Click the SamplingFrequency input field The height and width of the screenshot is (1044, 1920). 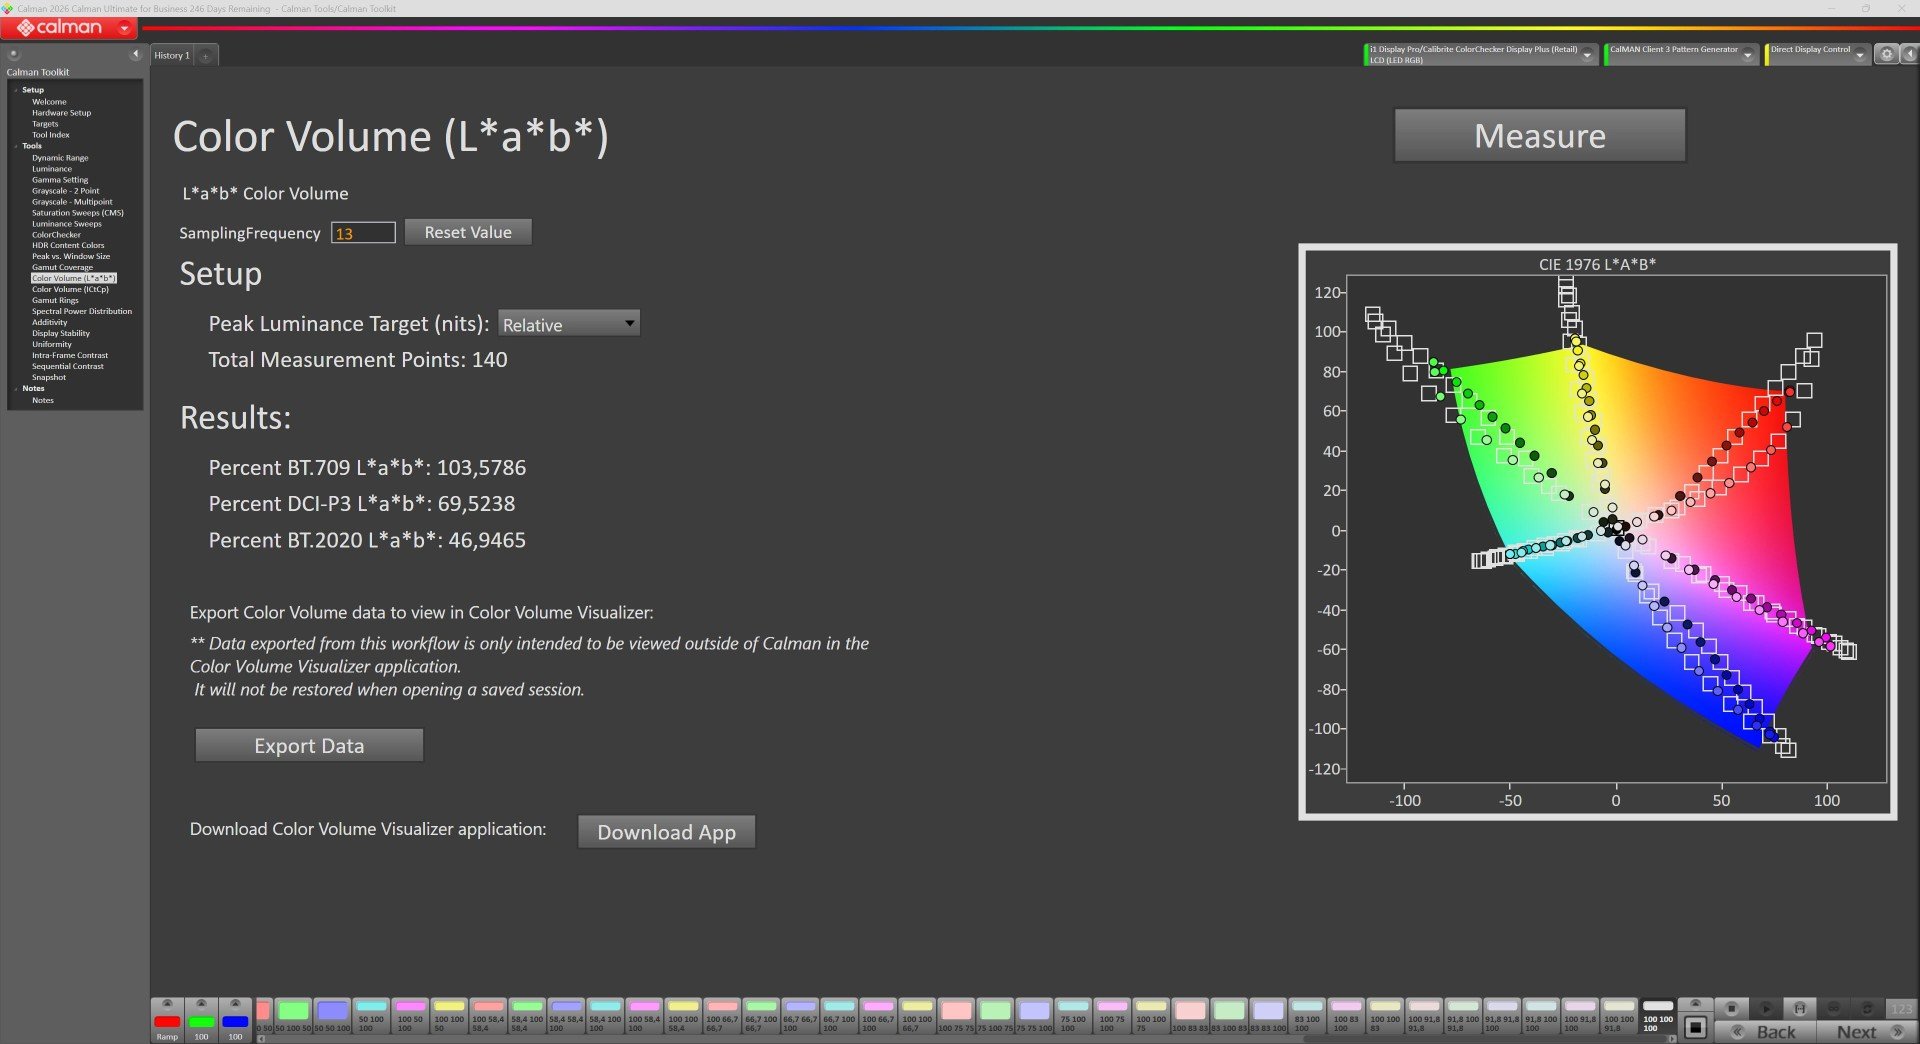point(363,233)
